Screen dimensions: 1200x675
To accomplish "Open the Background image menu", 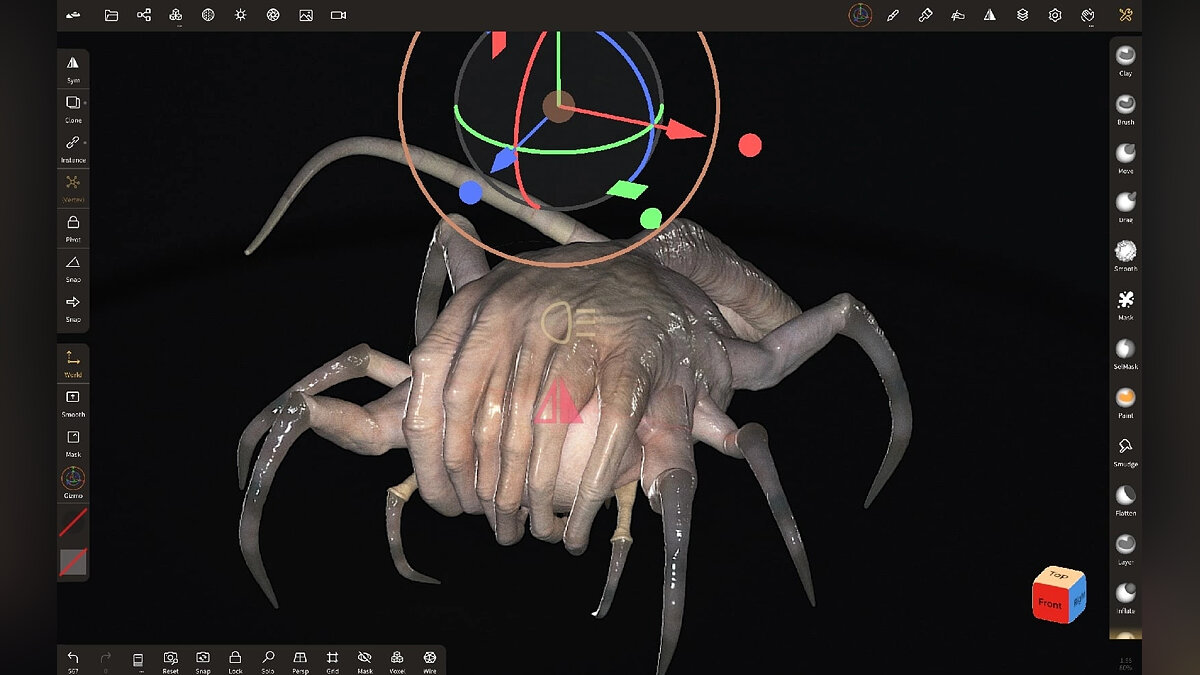I will 306,15.
